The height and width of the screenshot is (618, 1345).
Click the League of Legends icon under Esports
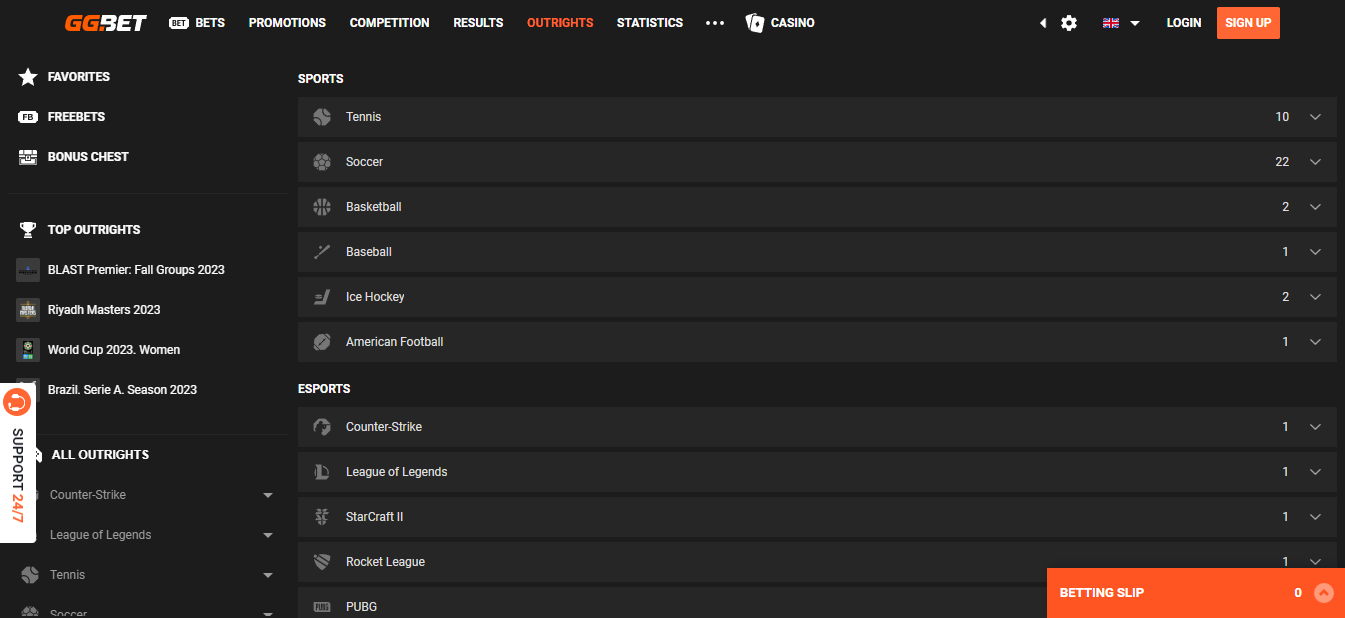point(322,472)
